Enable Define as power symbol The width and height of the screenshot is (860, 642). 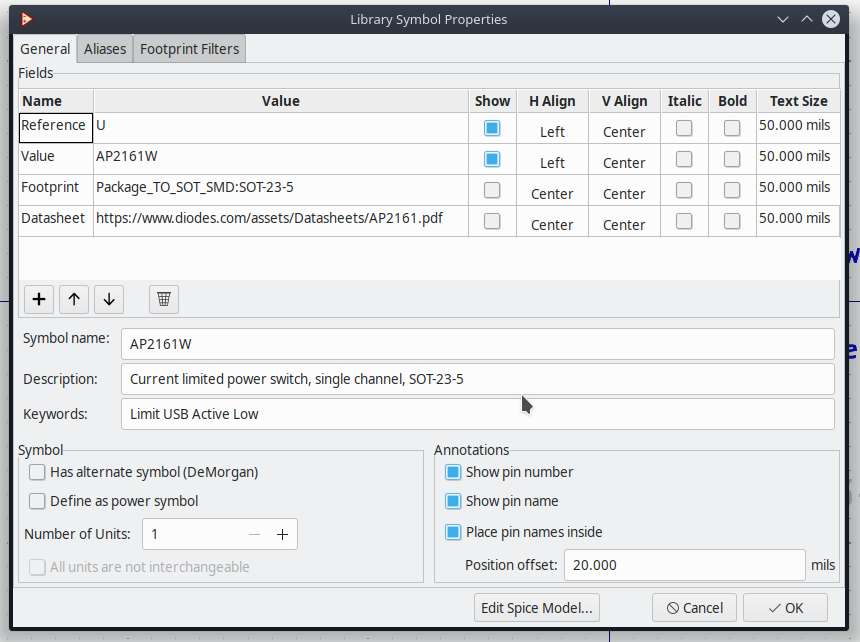(38, 501)
